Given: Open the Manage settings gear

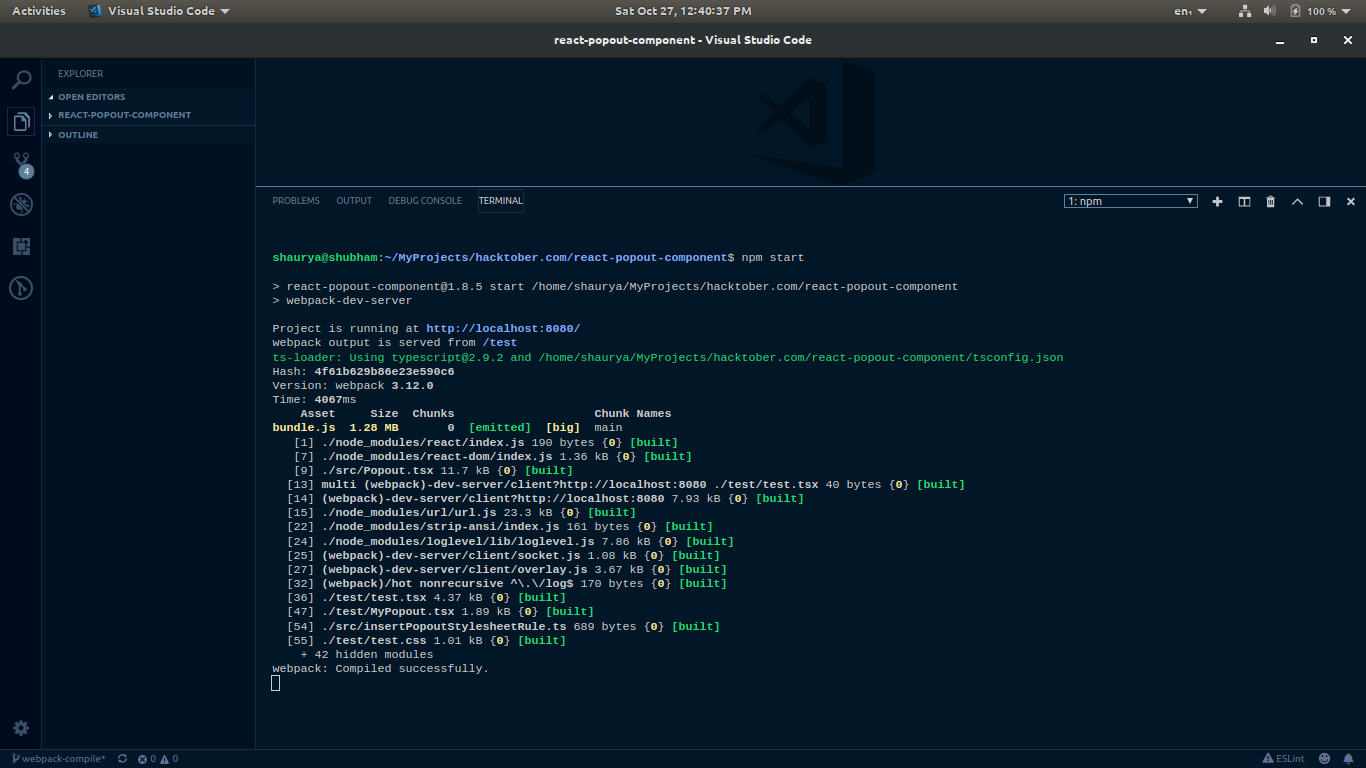Looking at the screenshot, I should tap(21, 728).
